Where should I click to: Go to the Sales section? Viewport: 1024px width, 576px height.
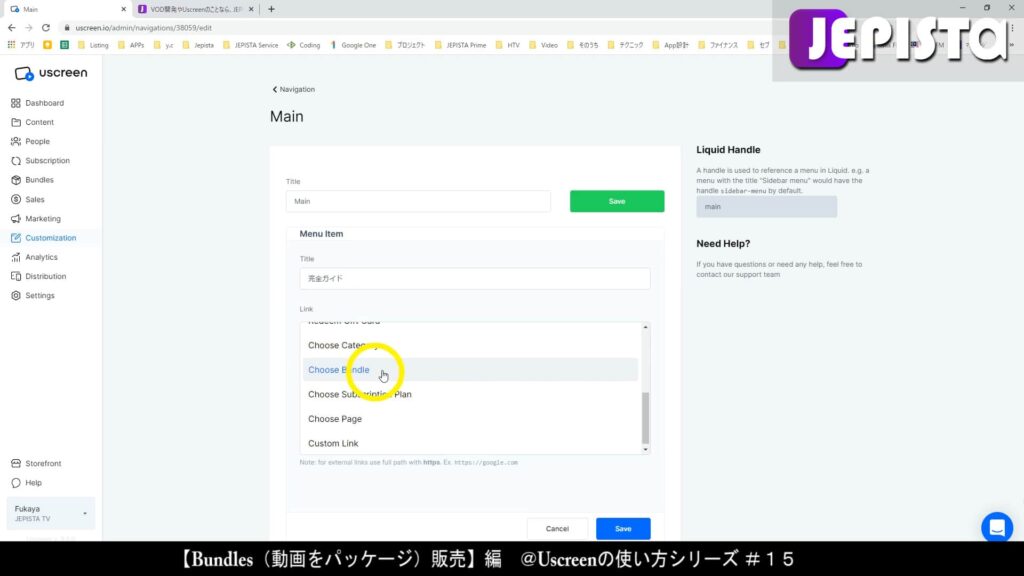coord(35,199)
